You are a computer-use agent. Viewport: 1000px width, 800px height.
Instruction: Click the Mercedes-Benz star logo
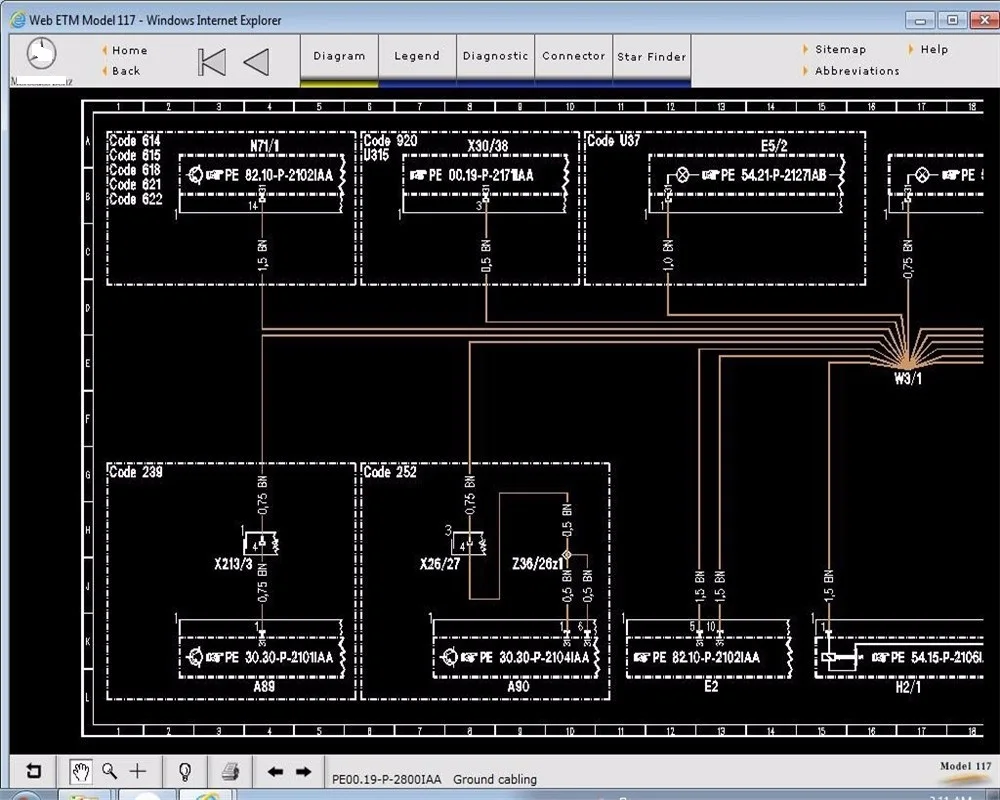click(41, 54)
